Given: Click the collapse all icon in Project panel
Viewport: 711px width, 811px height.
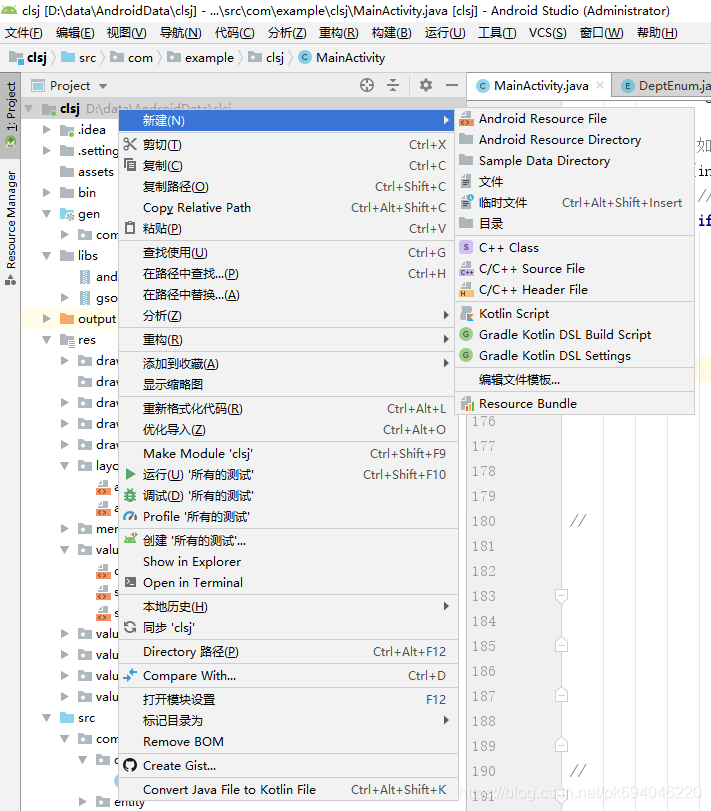Looking at the screenshot, I should click(x=393, y=85).
